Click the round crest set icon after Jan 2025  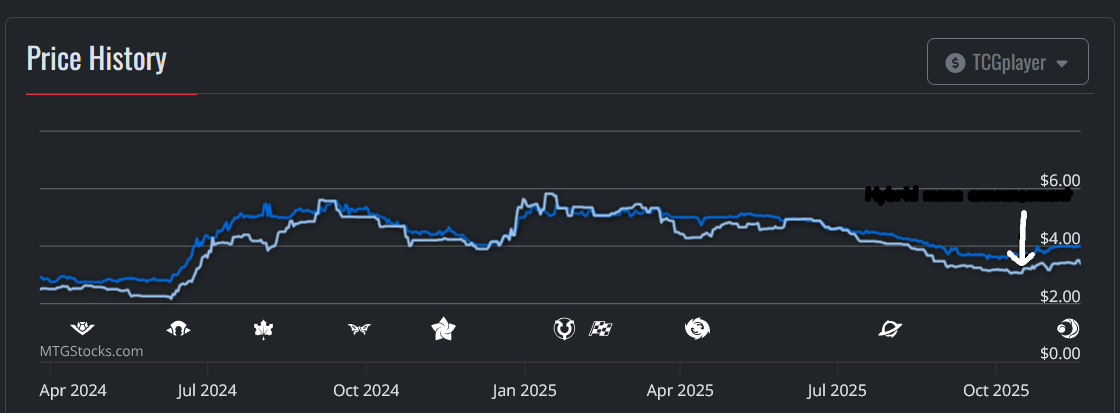564,329
